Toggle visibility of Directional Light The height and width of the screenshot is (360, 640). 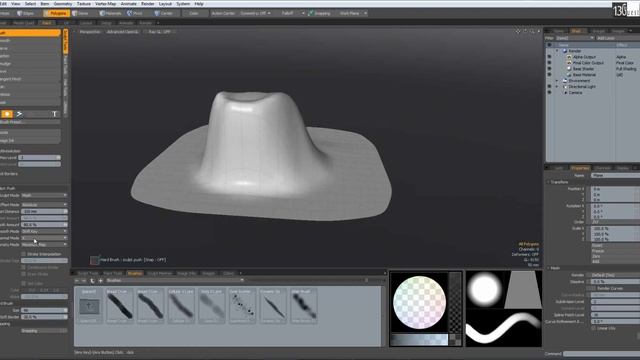coord(549,87)
